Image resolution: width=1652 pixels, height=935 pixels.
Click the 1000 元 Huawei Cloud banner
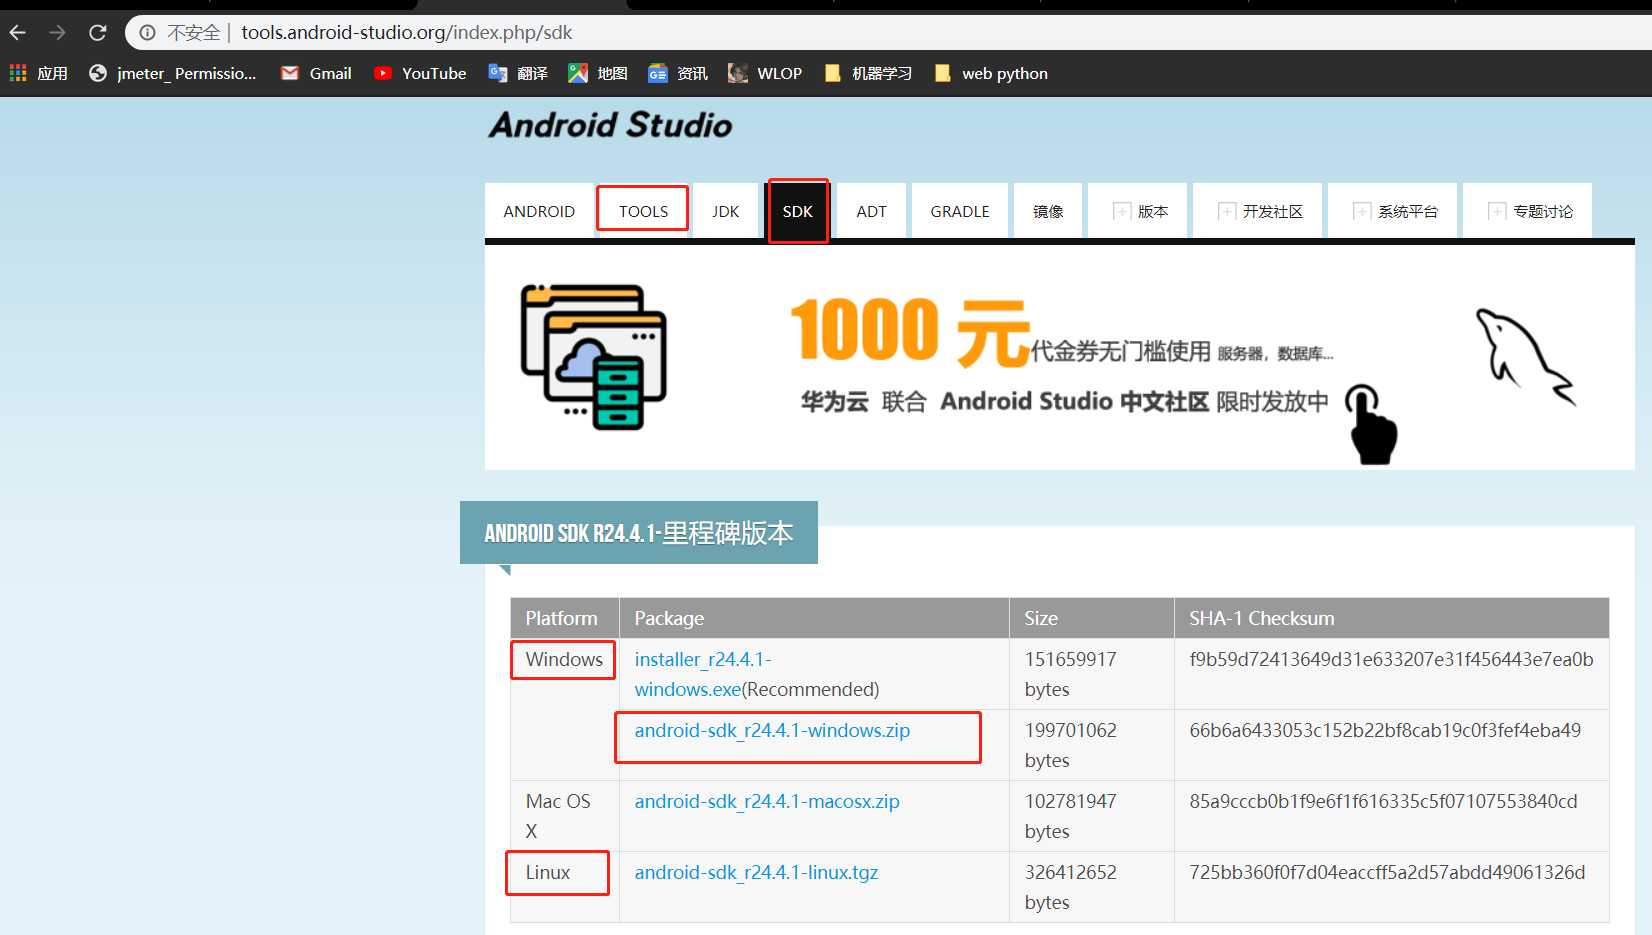pyautogui.click(x=1060, y=357)
